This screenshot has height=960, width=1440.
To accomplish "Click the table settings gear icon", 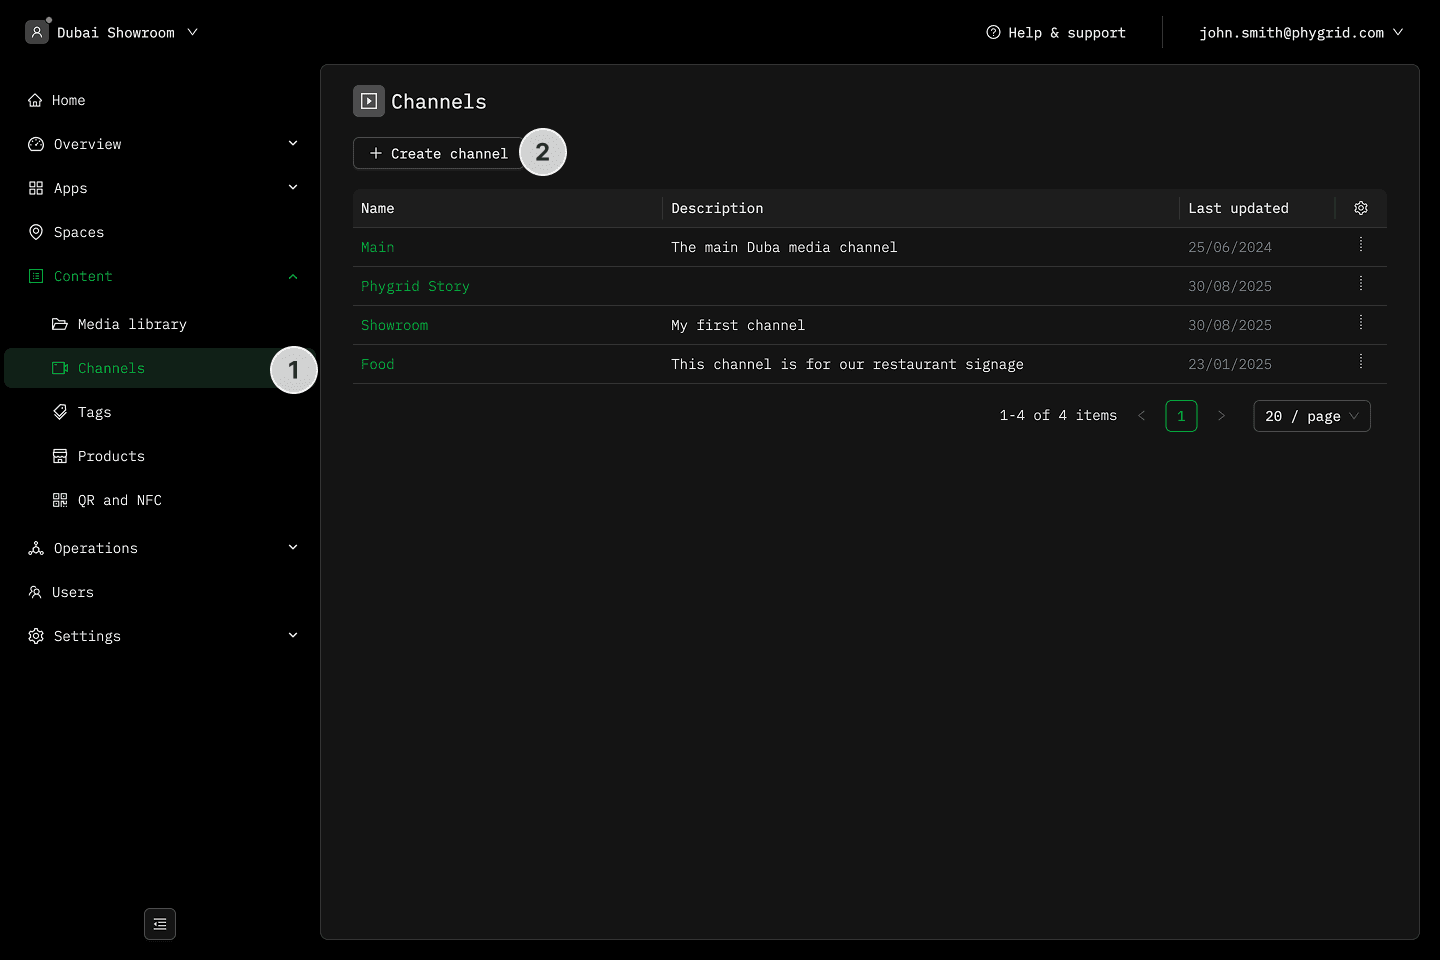I will pyautogui.click(x=1360, y=208).
